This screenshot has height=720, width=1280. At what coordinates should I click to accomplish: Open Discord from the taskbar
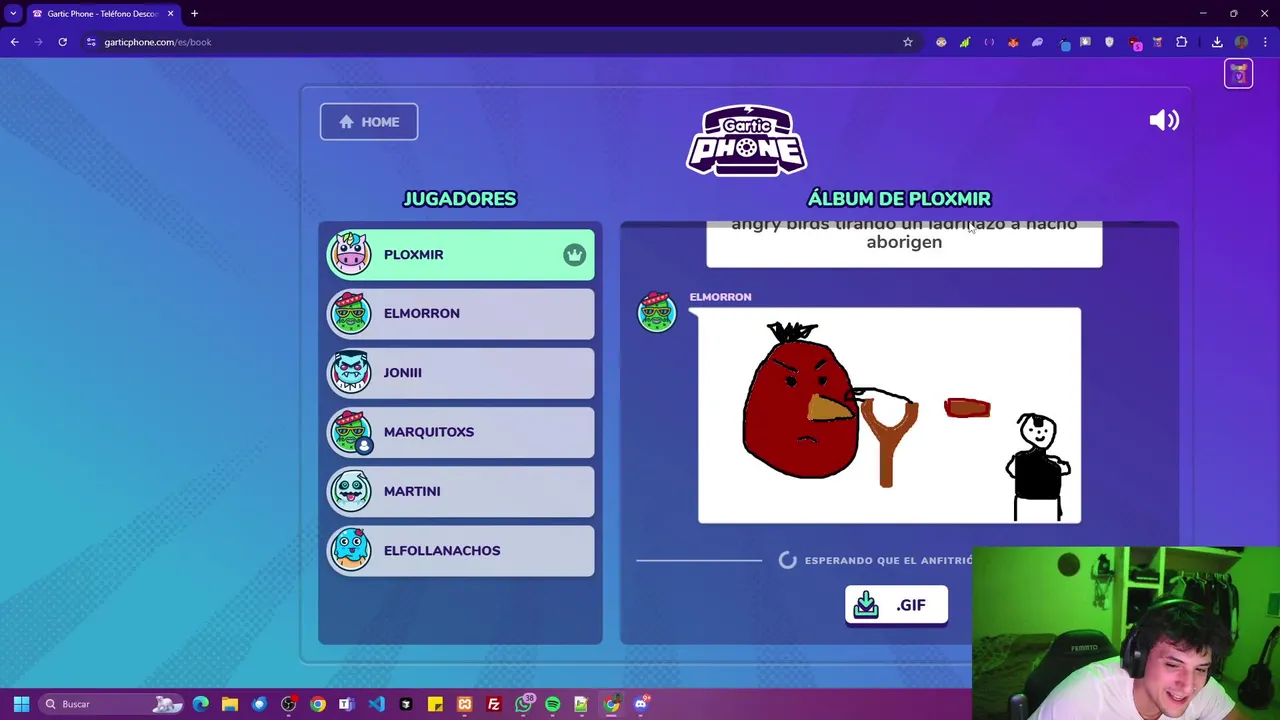tap(641, 704)
